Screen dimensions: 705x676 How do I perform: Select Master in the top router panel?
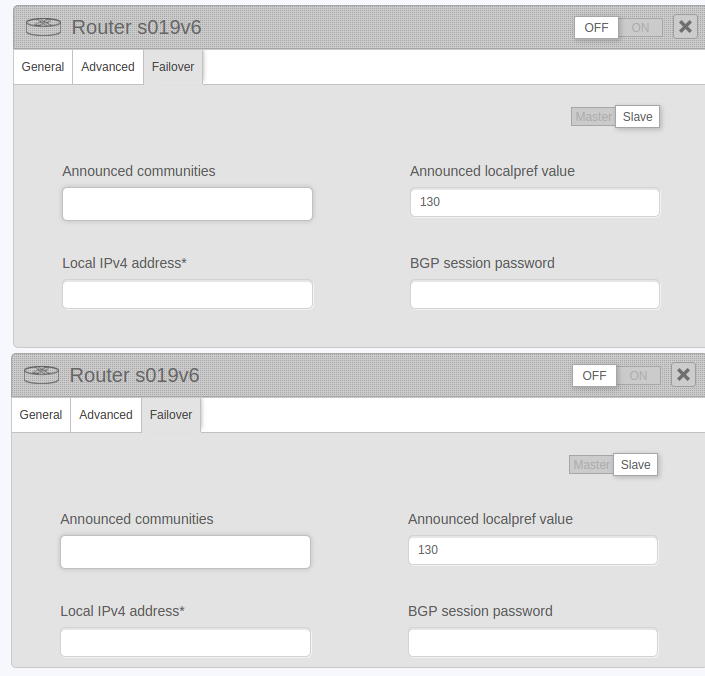[593, 117]
